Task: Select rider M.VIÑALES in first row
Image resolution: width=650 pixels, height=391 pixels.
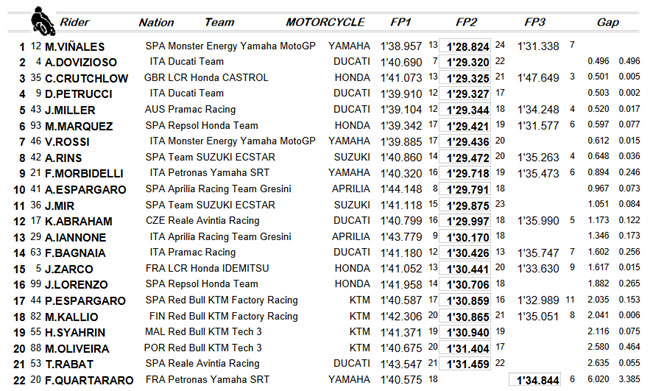Action: [75, 47]
